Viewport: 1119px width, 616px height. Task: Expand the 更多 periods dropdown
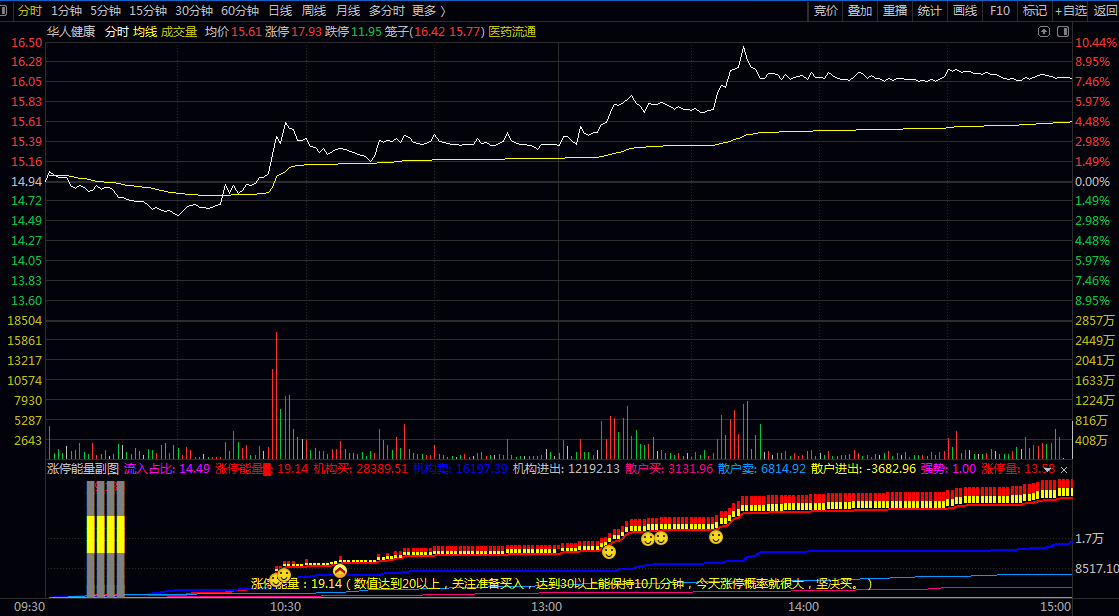[x=428, y=11]
